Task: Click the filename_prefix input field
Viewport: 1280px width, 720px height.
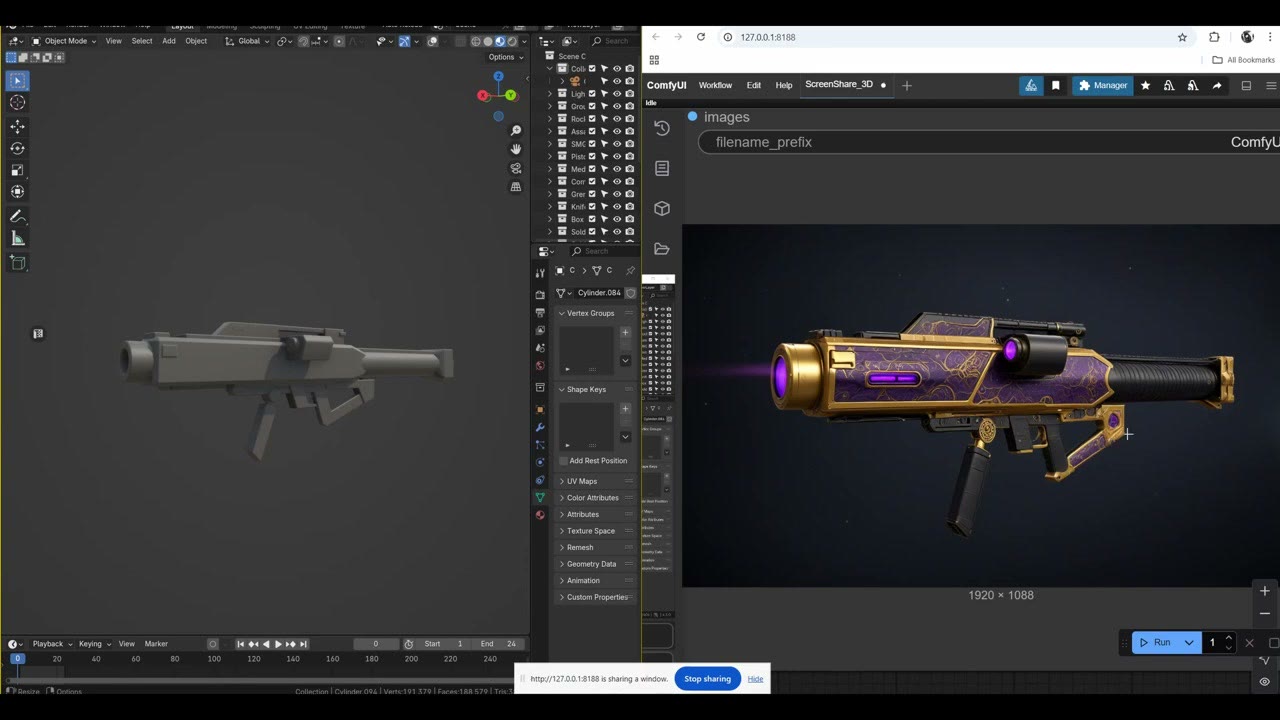Action: (989, 142)
